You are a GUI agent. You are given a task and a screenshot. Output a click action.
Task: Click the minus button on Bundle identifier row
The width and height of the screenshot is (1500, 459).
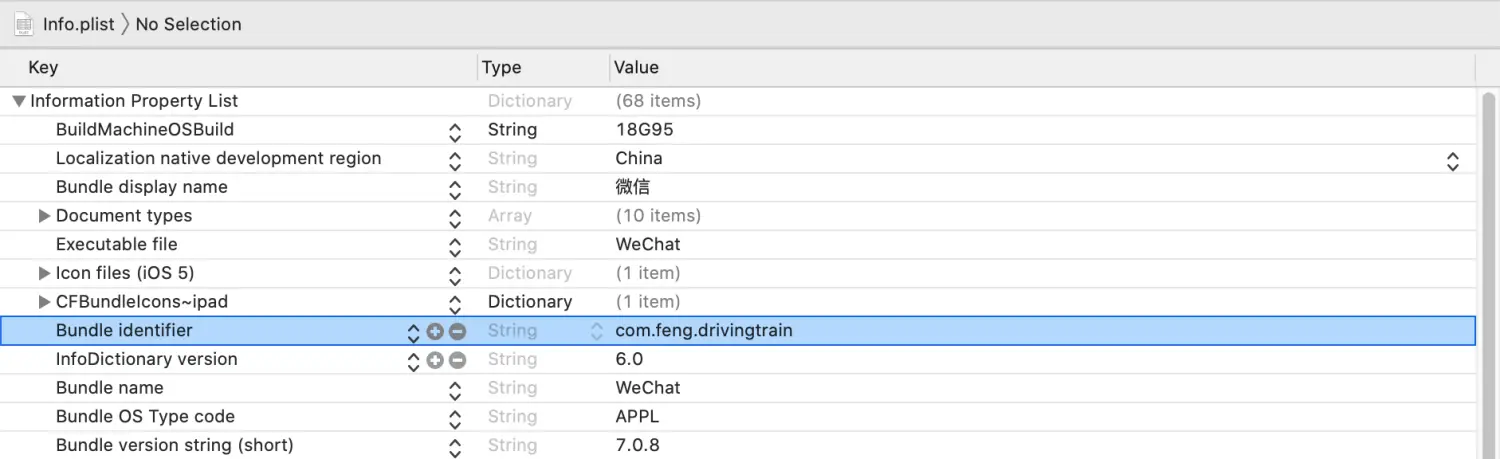click(457, 331)
